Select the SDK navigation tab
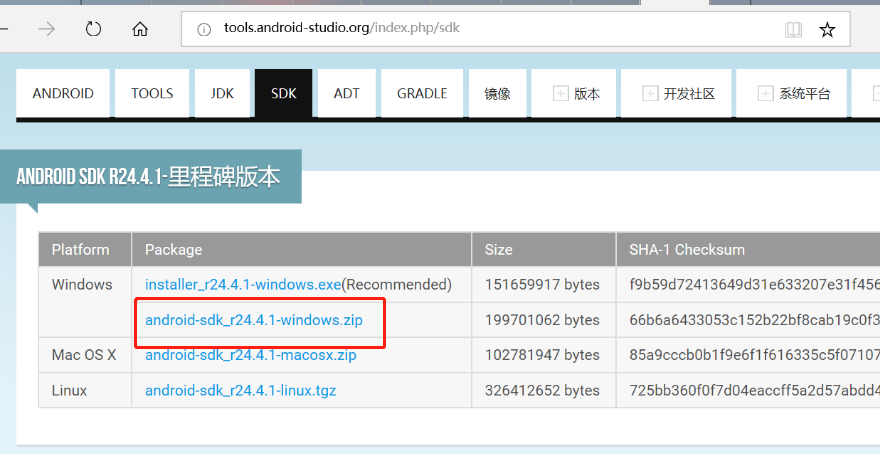 point(283,93)
